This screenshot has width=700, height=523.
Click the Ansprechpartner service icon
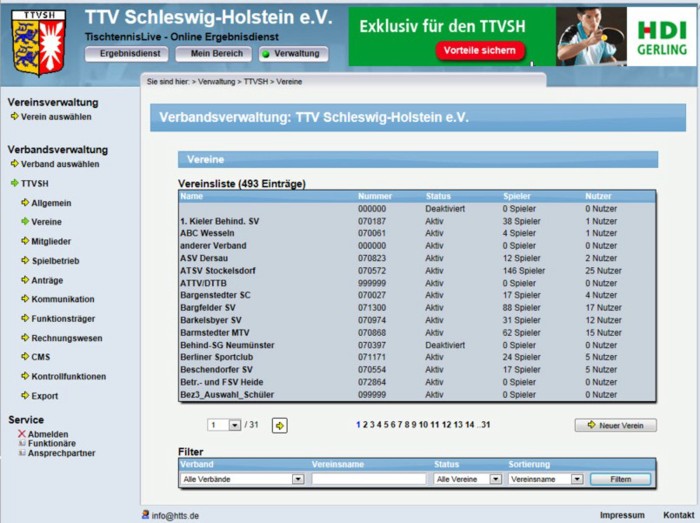tap(21, 453)
